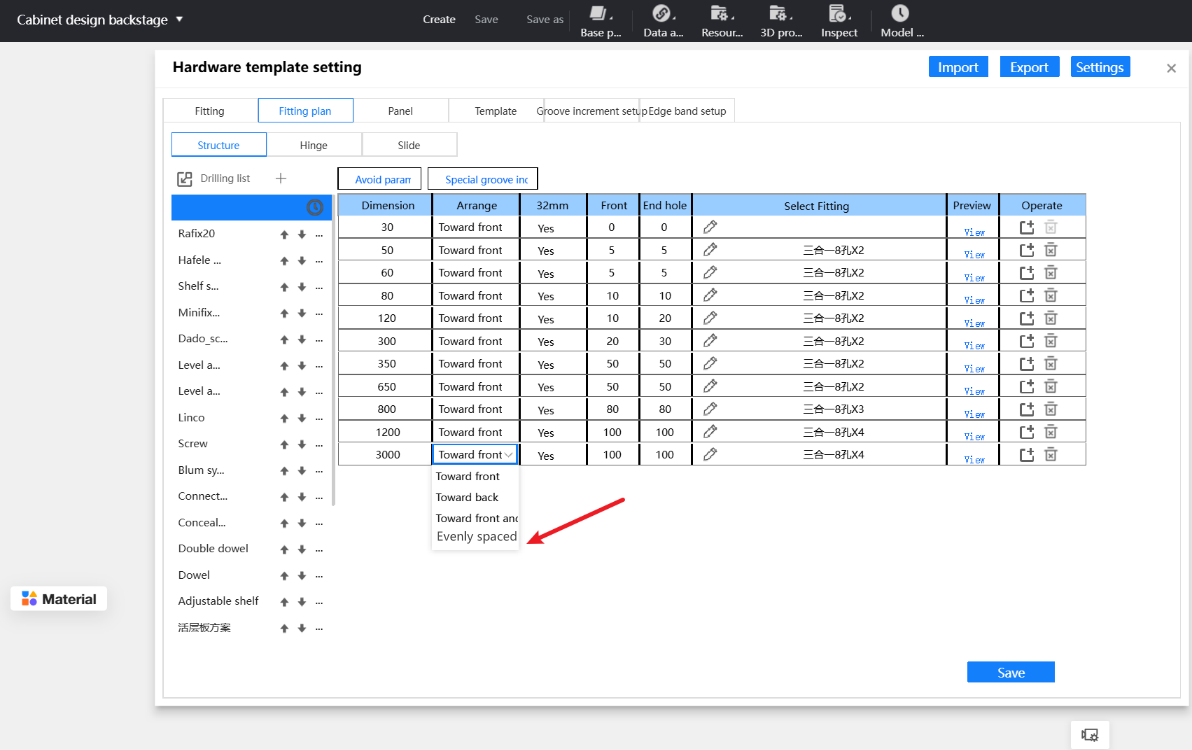The image size is (1192, 750).
Task: Choose Toward back from Arrange dropdown
Action: [467, 497]
